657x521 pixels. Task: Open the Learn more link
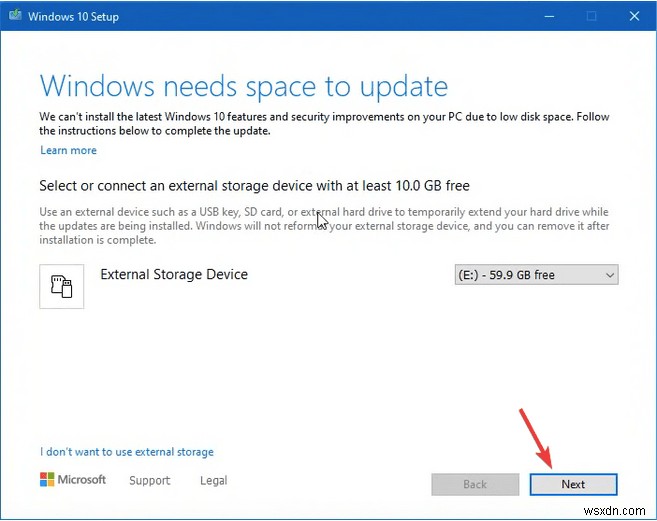tap(68, 150)
